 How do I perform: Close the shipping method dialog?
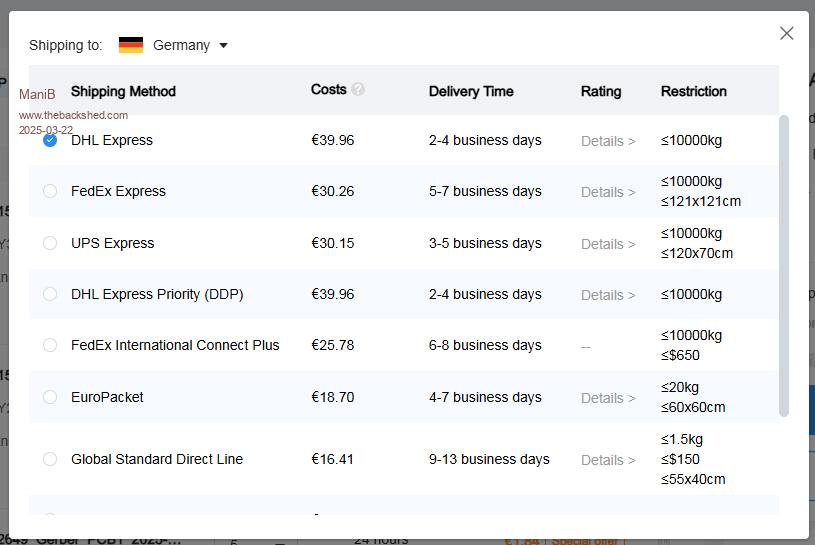coord(786,33)
